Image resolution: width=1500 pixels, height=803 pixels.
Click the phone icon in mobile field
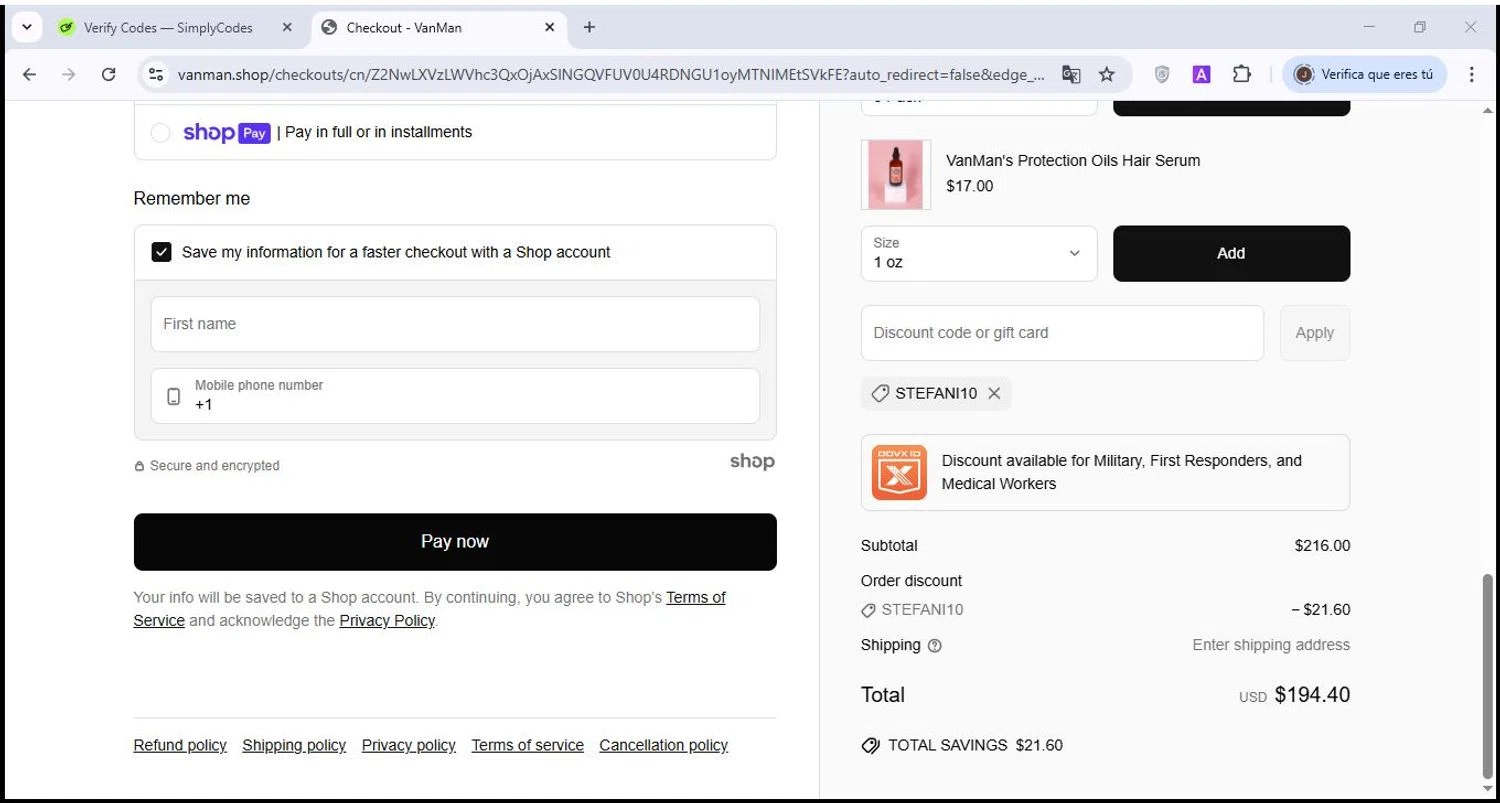click(174, 396)
